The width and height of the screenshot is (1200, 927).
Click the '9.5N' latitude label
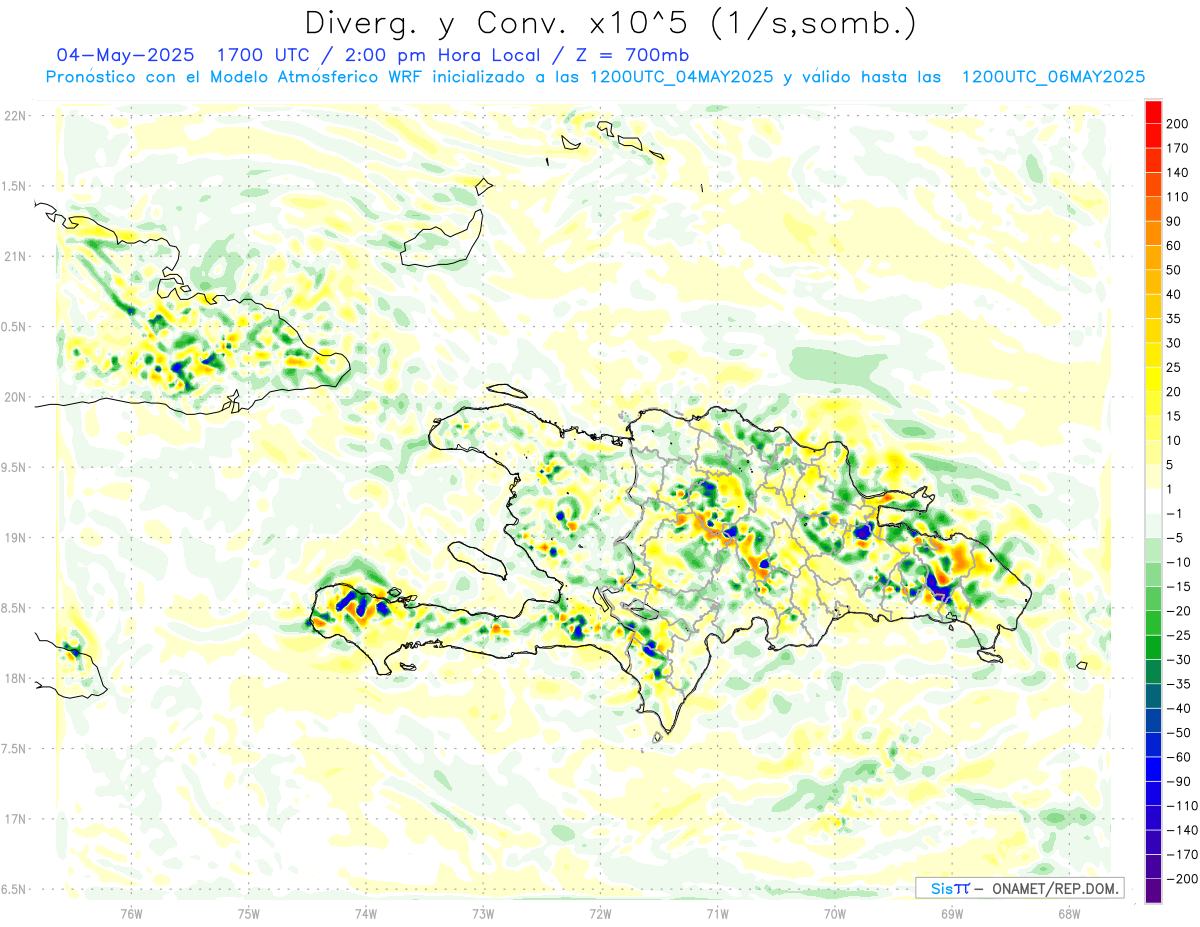click(15, 467)
